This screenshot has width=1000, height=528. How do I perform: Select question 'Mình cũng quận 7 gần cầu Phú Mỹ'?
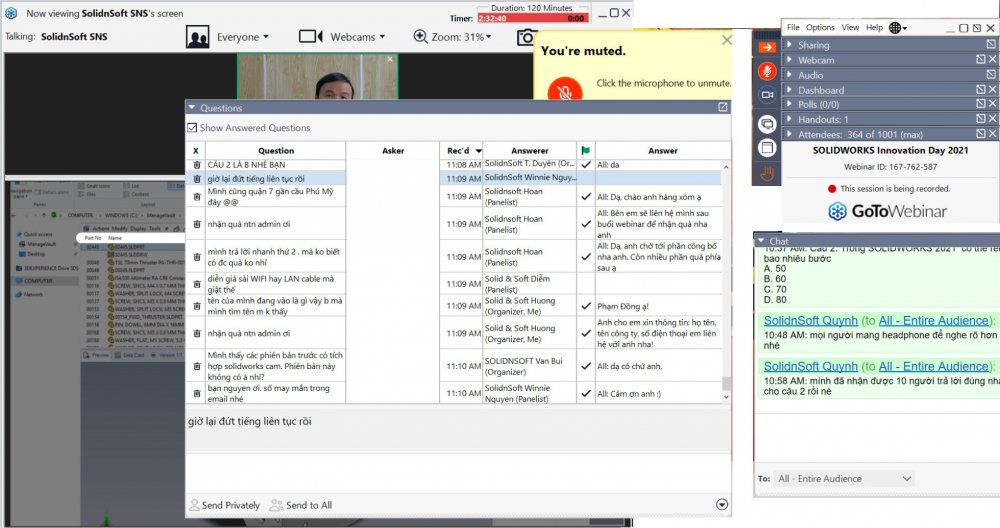276,196
